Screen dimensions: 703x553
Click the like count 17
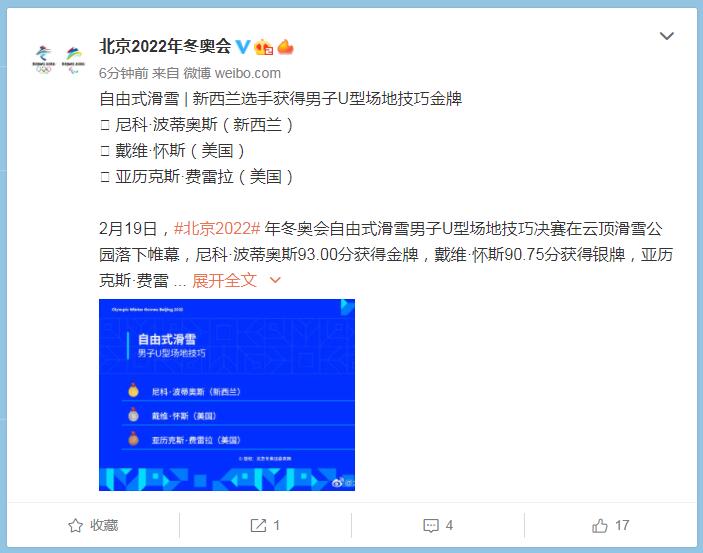point(622,525)
